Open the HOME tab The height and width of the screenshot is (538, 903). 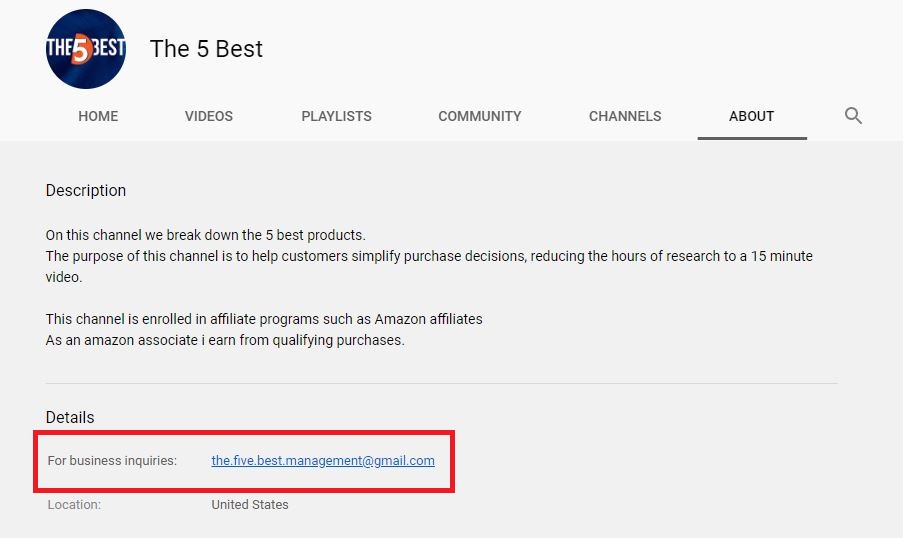[x=98, y=116]
